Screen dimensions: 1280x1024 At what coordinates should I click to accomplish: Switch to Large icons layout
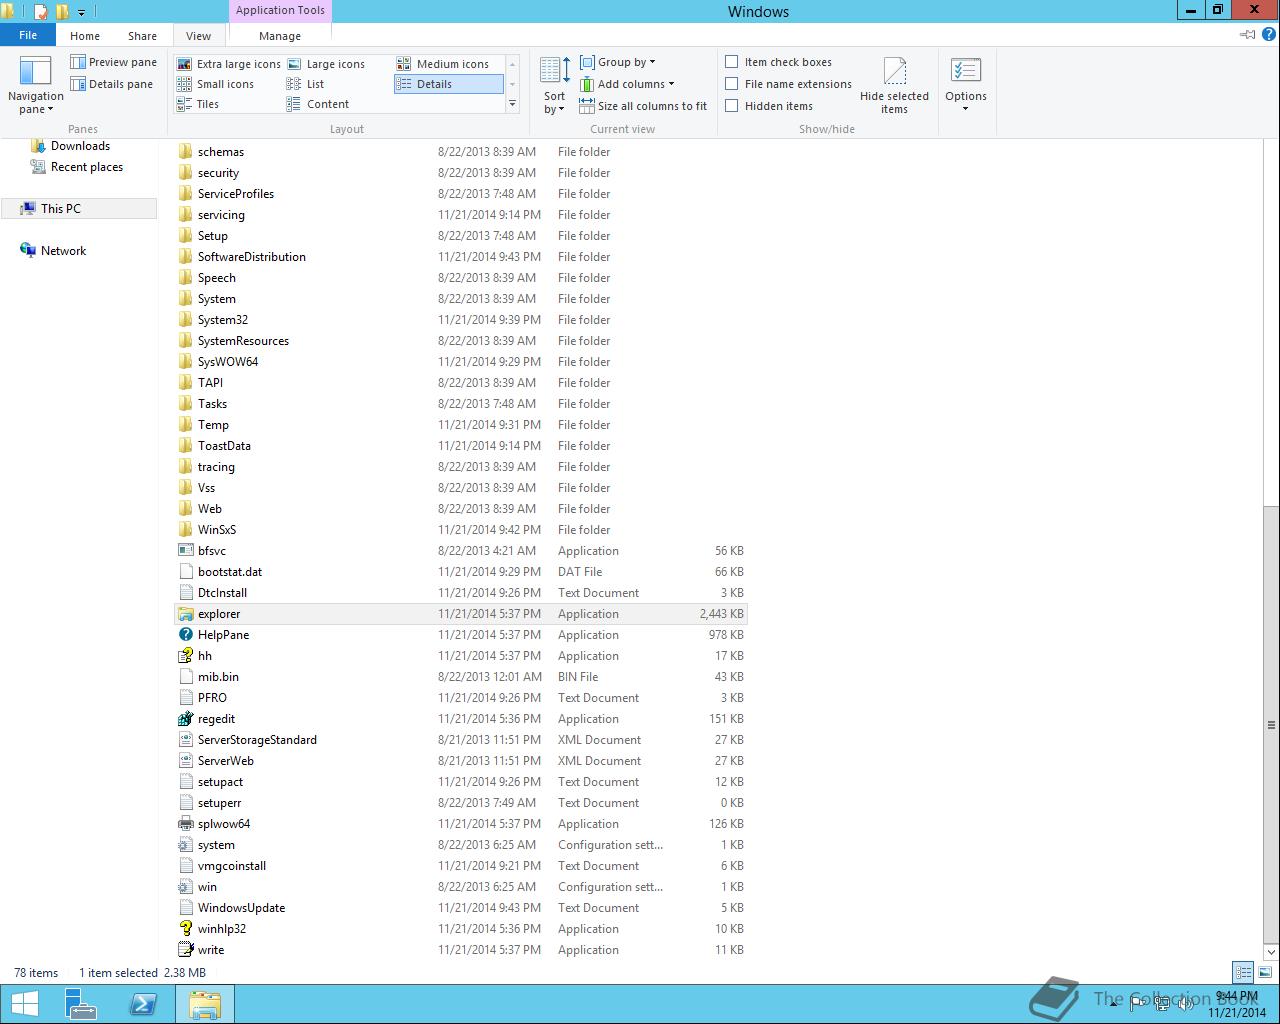[x=326, y=64]
